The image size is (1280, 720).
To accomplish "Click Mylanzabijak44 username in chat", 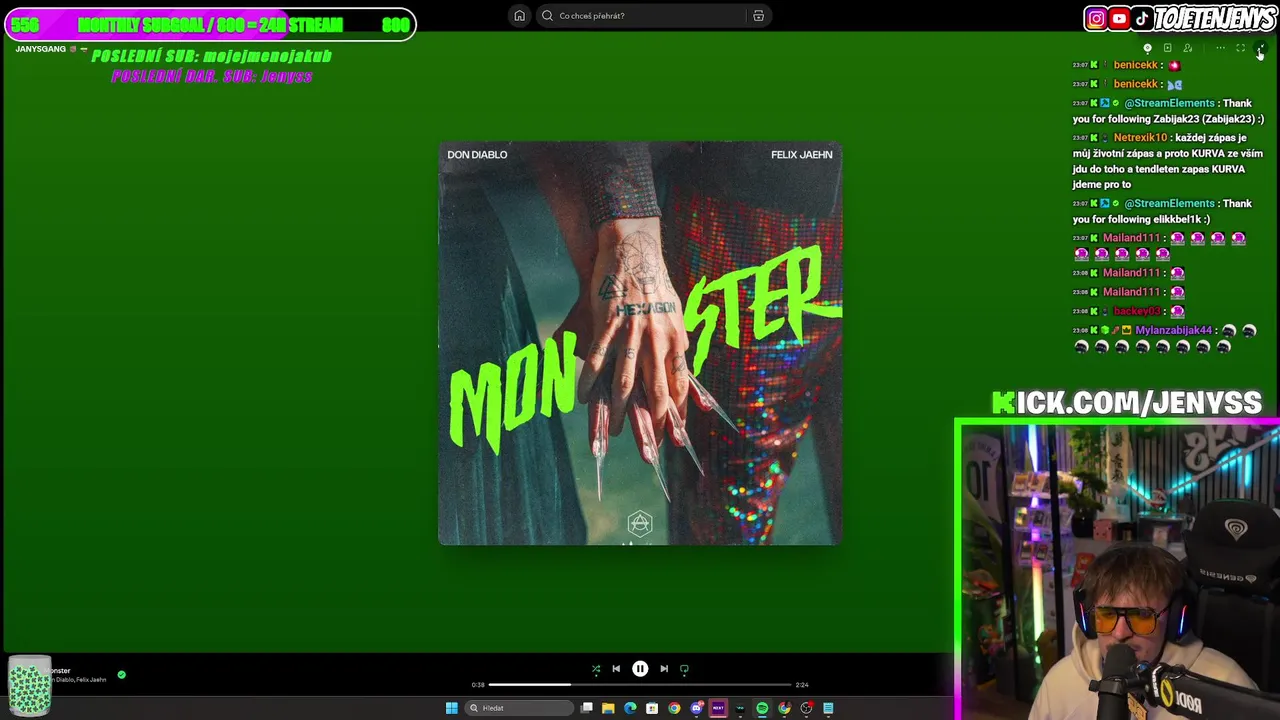I will point(1173,330).
